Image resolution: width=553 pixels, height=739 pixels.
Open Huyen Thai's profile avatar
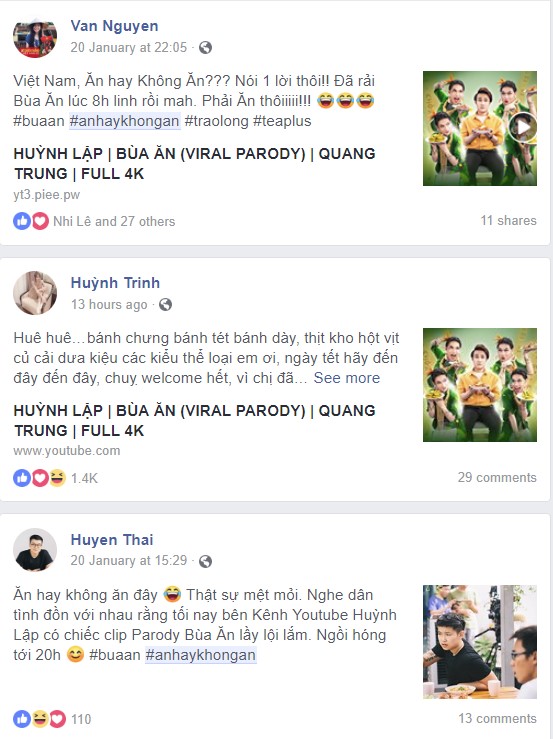click(x=35, y=550)
